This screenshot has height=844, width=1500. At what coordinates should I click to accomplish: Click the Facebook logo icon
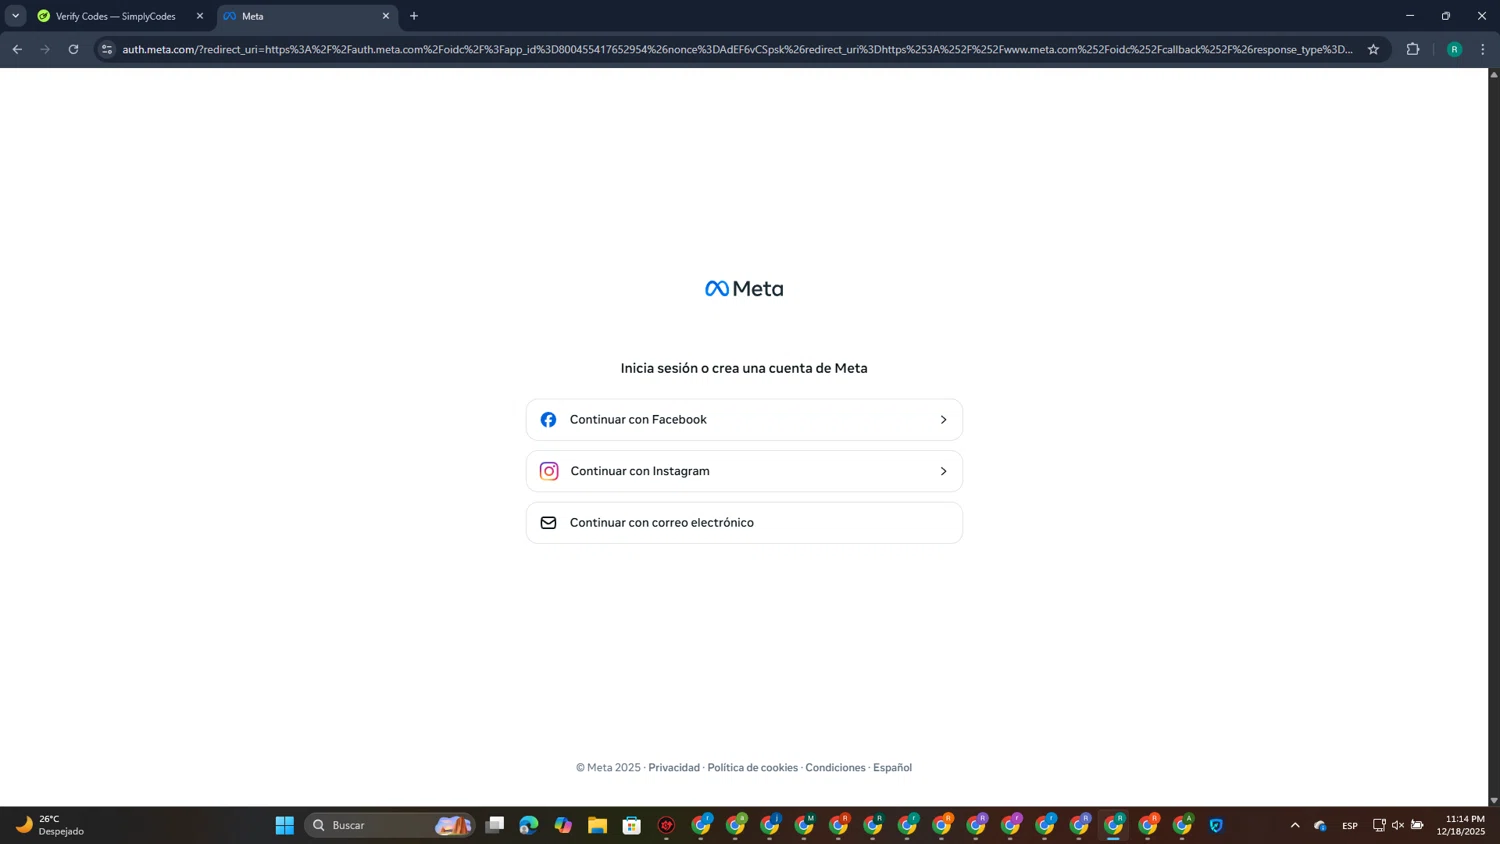coord(548,420)
